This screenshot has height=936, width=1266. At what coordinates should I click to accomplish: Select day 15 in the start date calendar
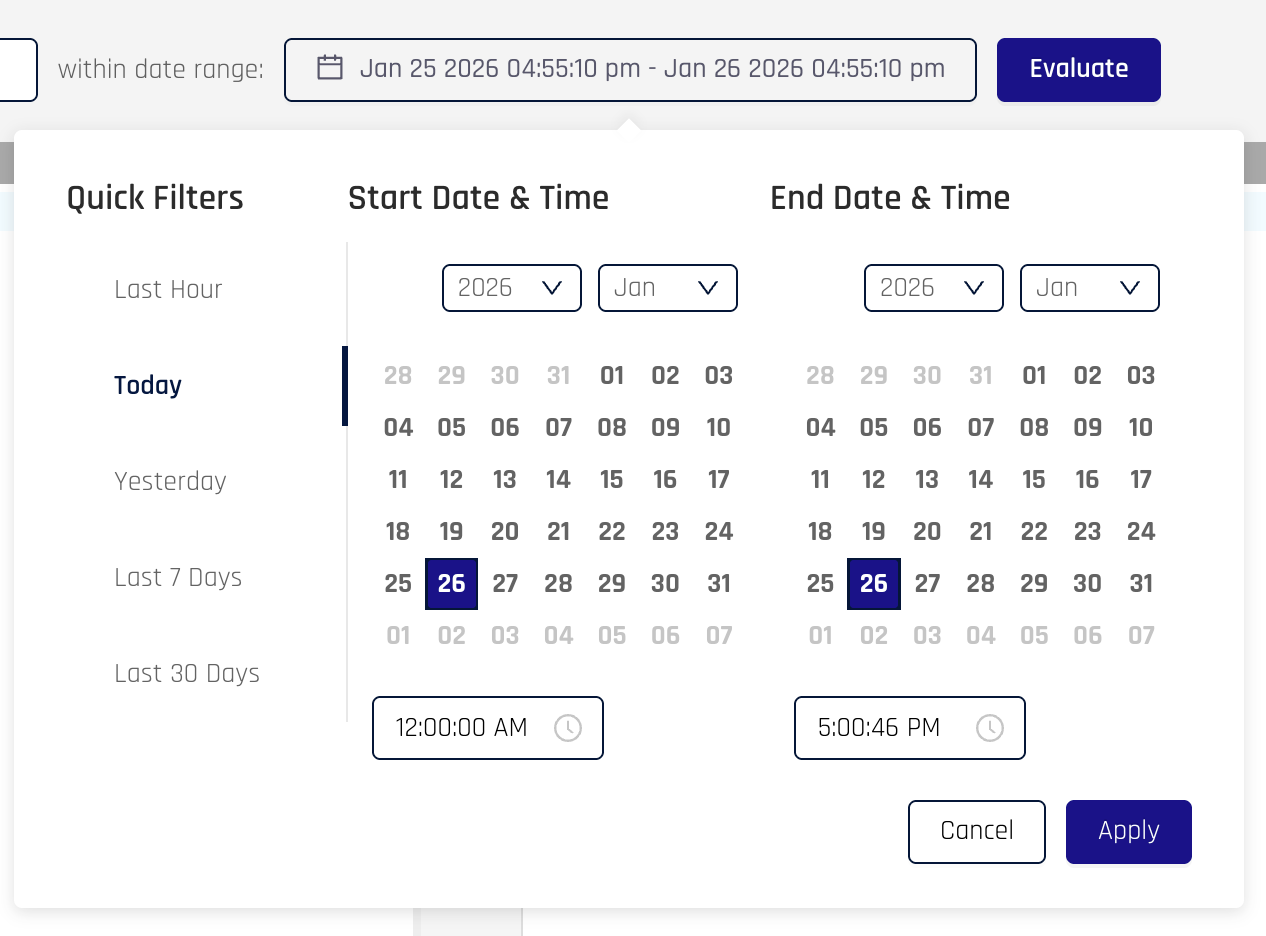[x=611, y=479]
